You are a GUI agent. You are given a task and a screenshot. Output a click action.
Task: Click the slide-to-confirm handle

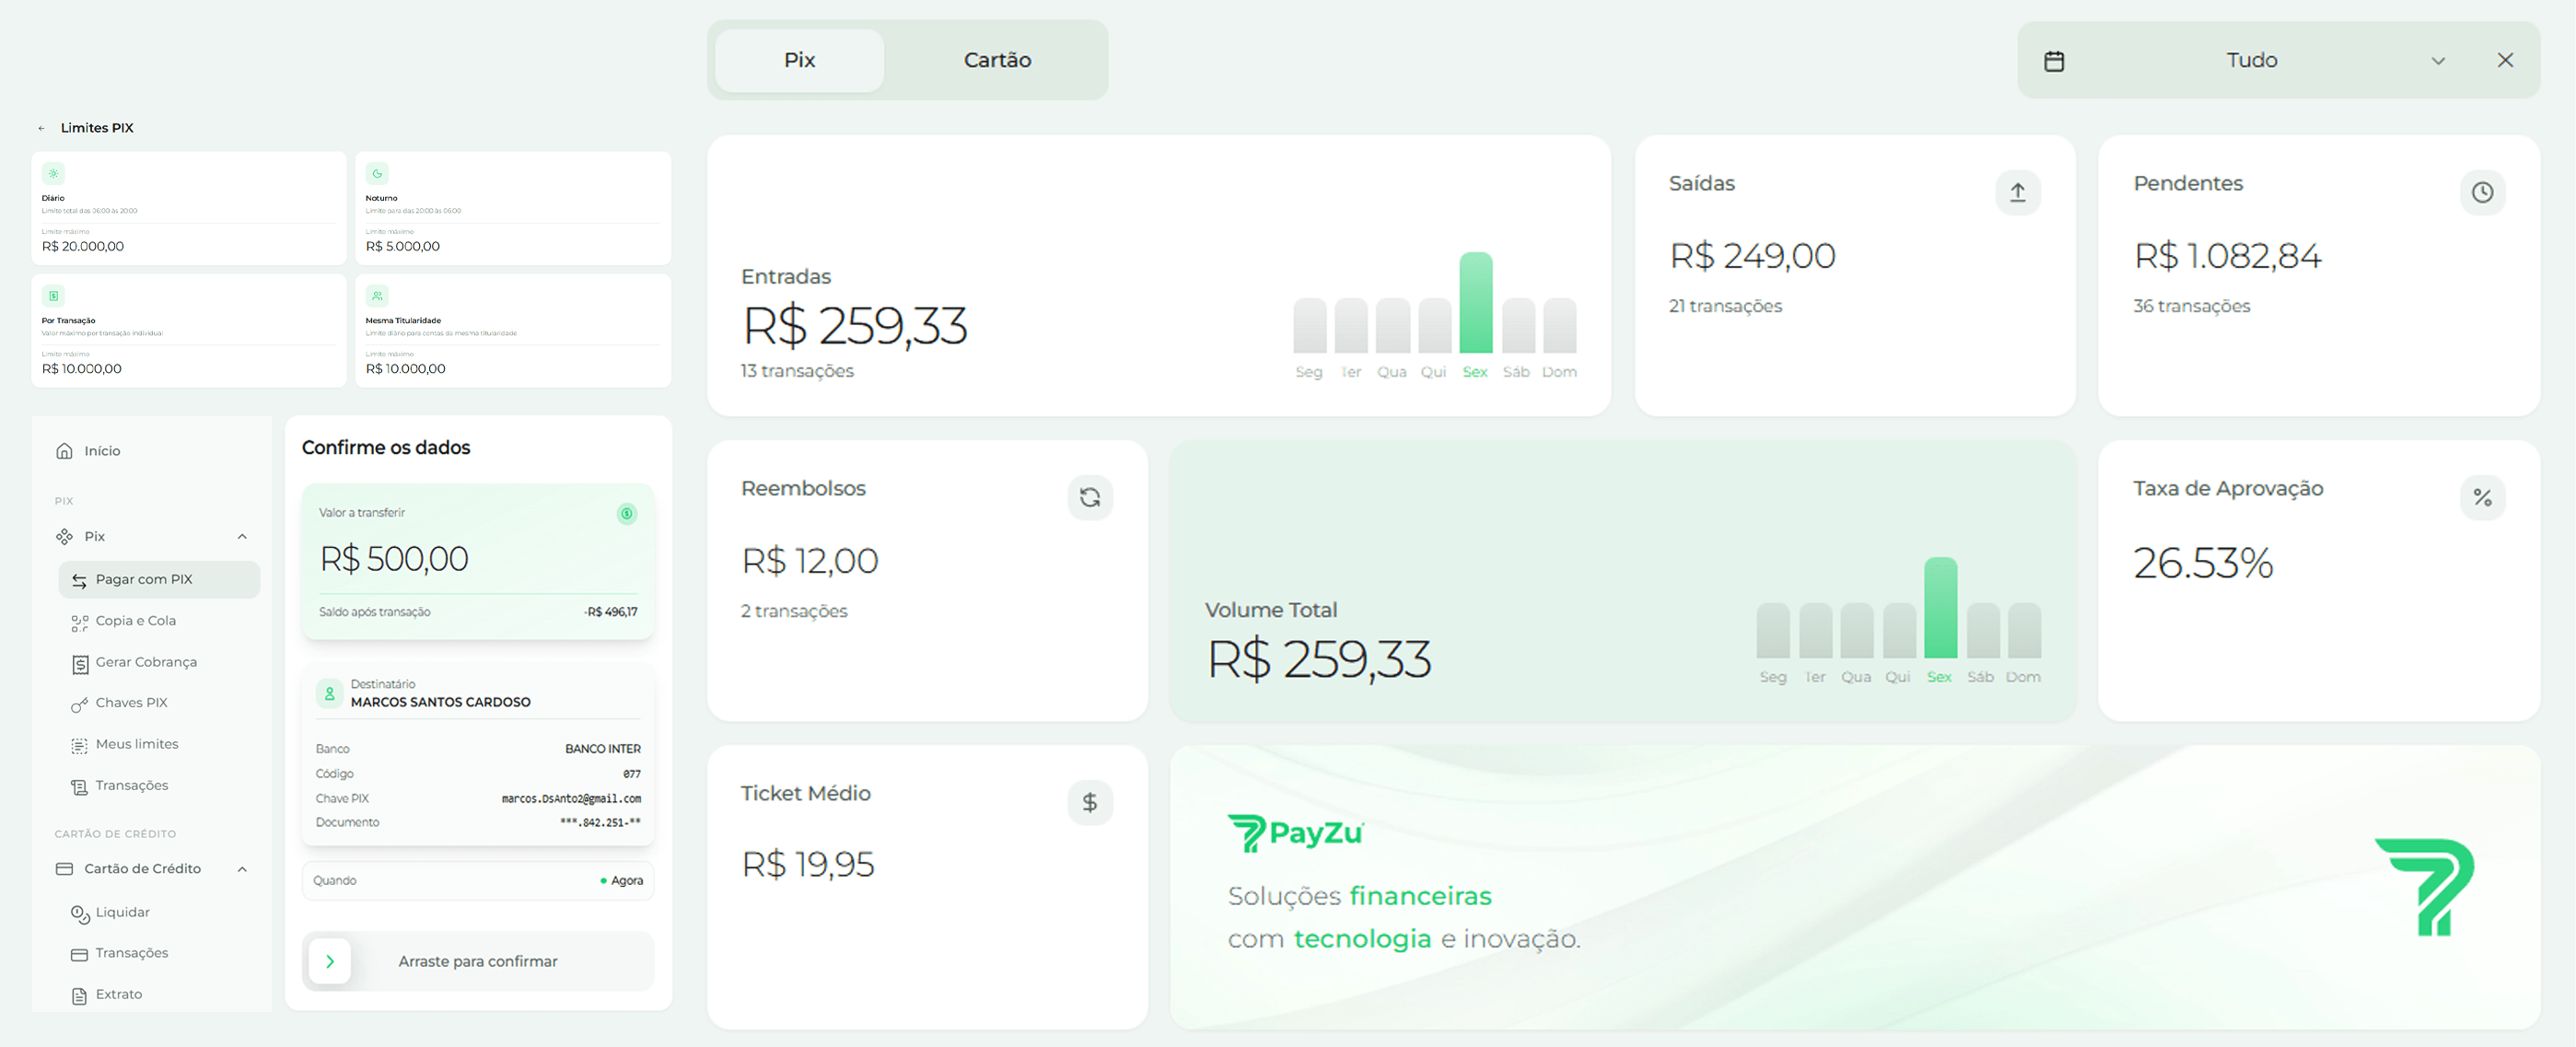tap(329, 961)
